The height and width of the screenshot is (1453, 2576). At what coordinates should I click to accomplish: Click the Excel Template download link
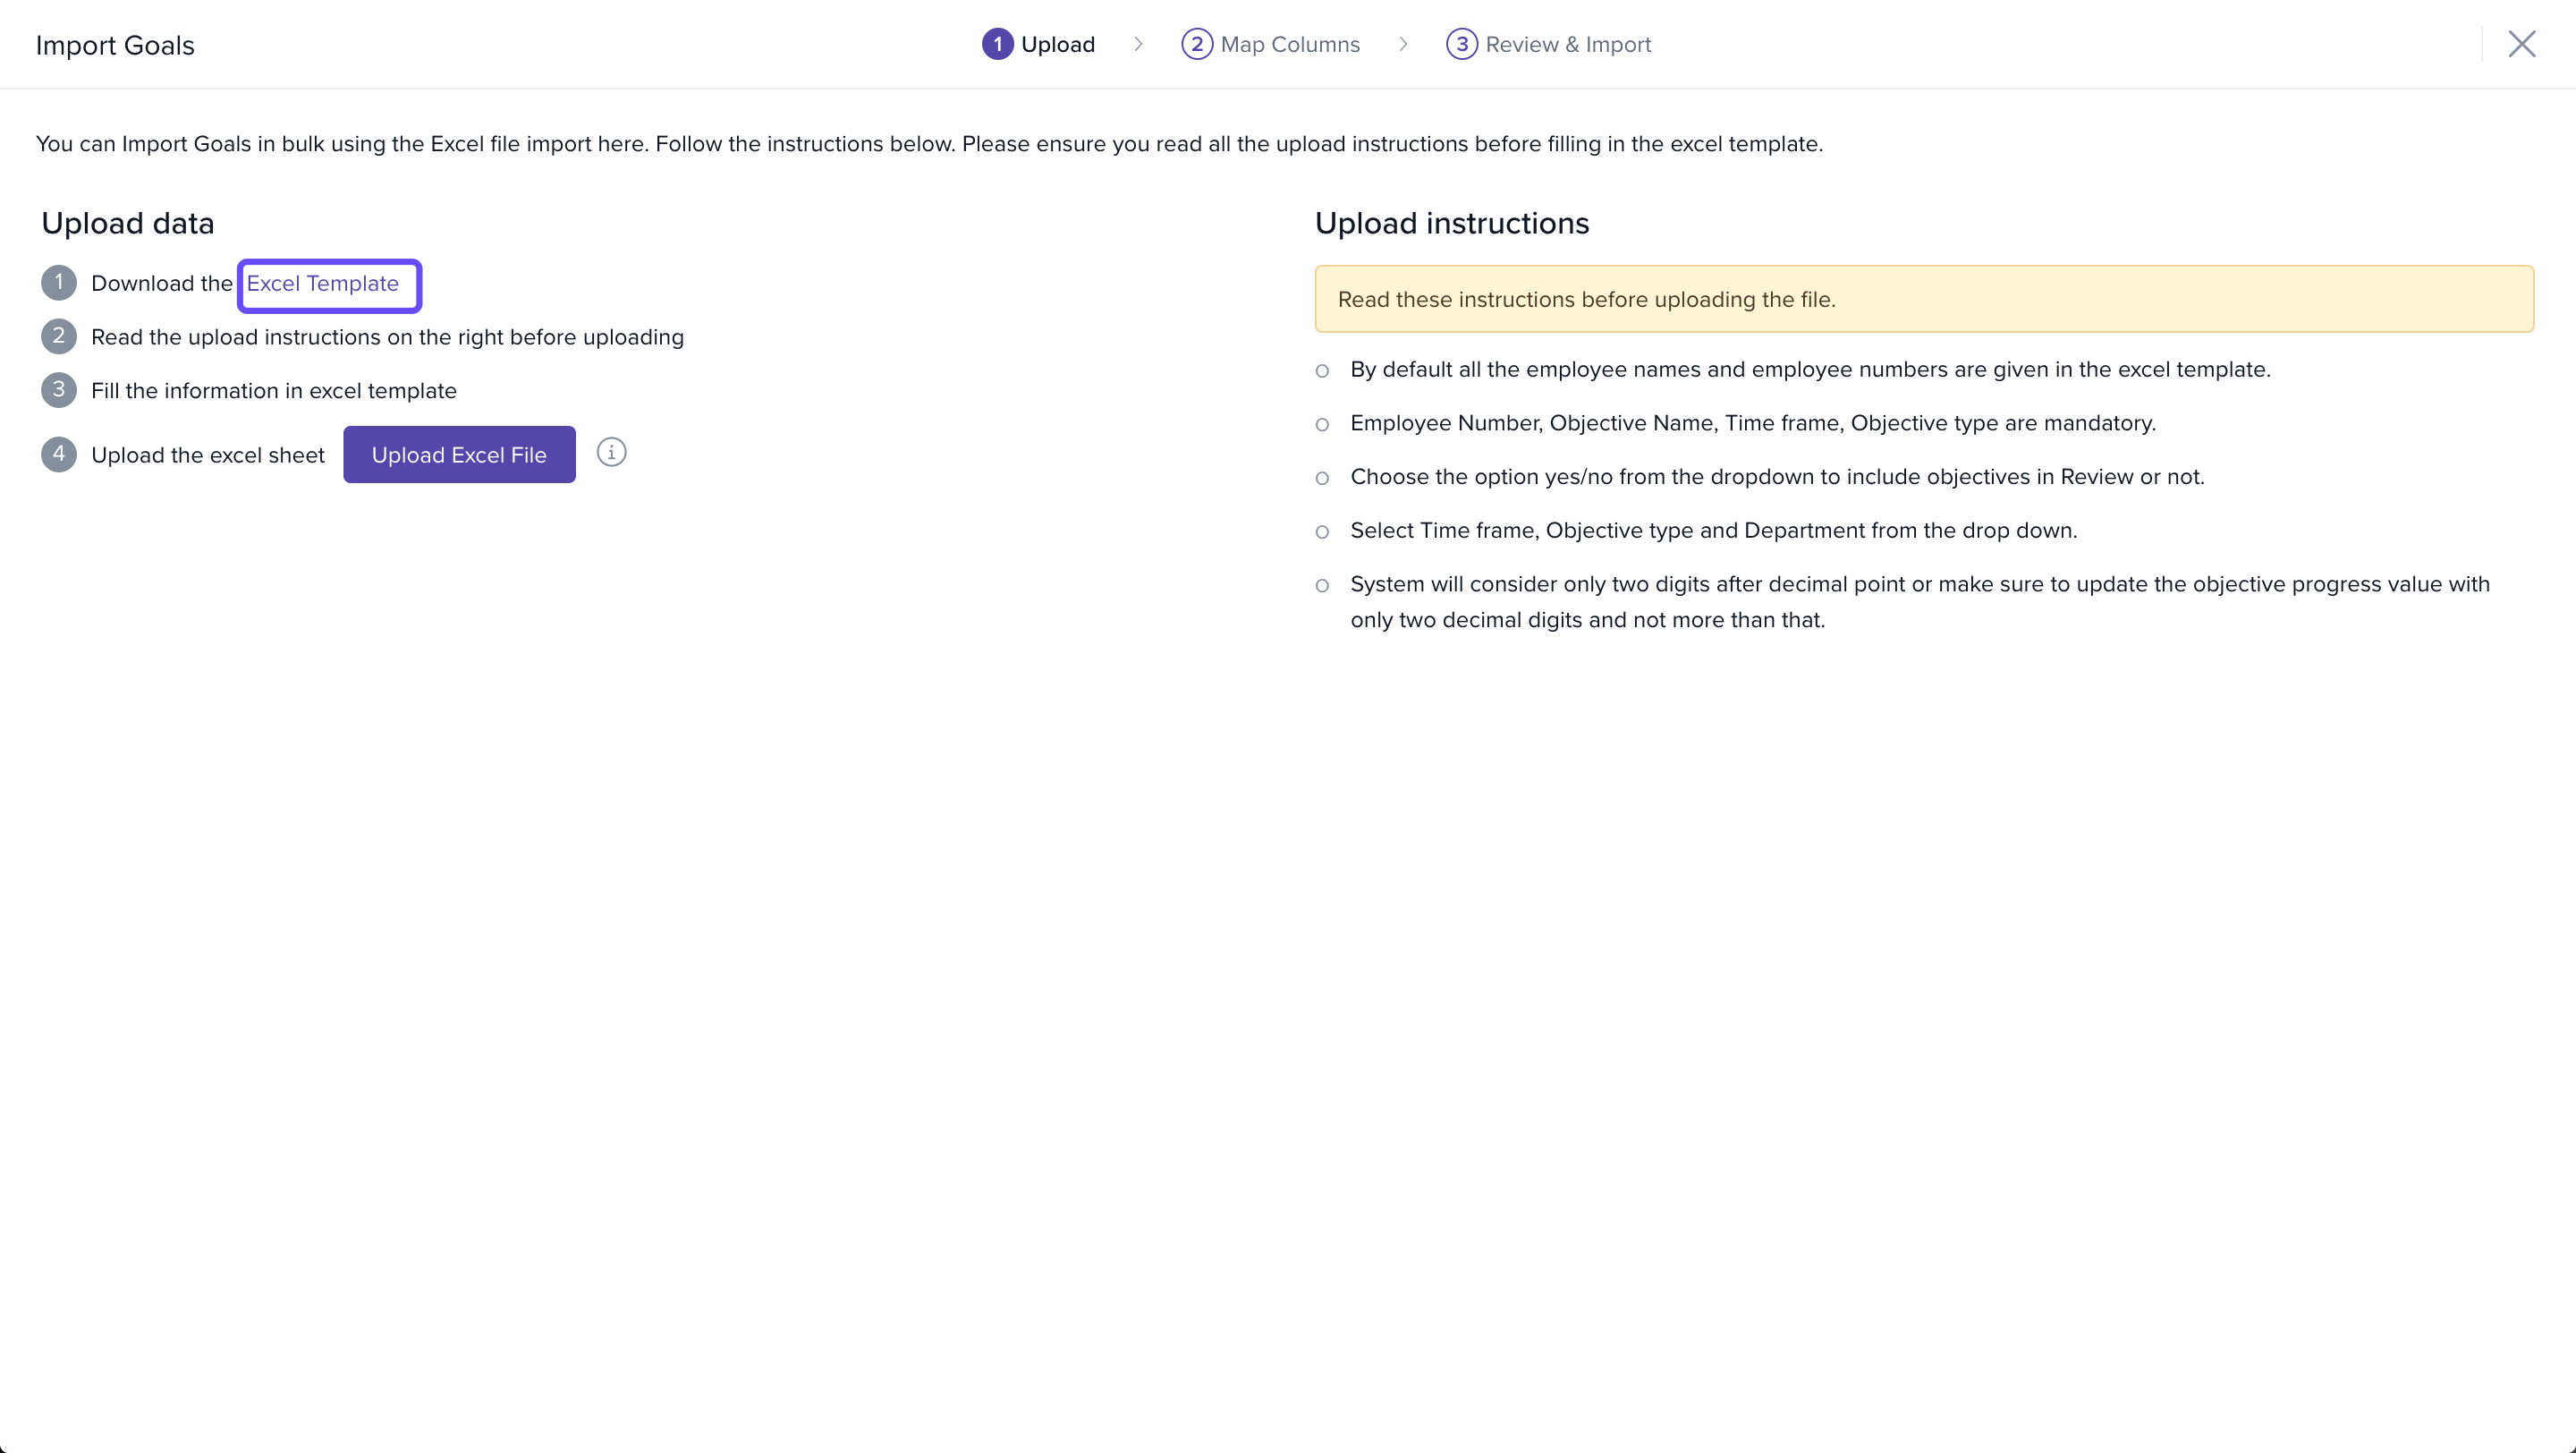pyautogui.click(x=322, y=284)
